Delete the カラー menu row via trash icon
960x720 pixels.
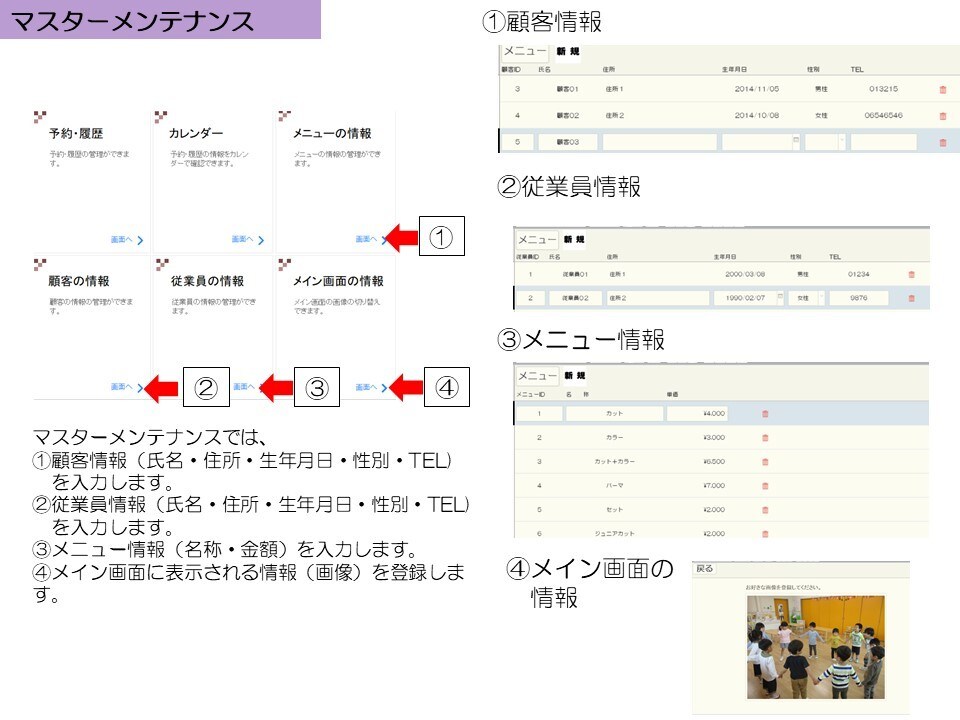point(765,438)
